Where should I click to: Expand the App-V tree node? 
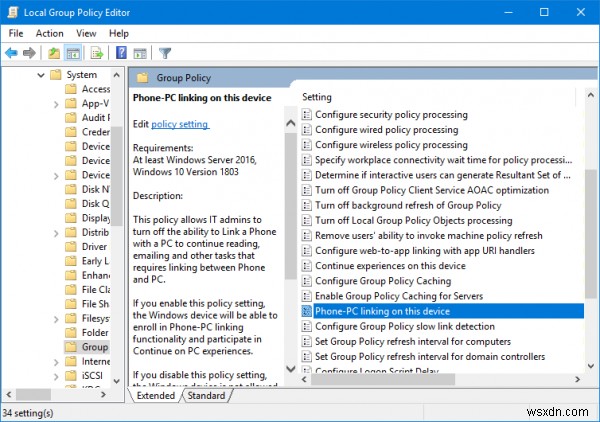56,104
